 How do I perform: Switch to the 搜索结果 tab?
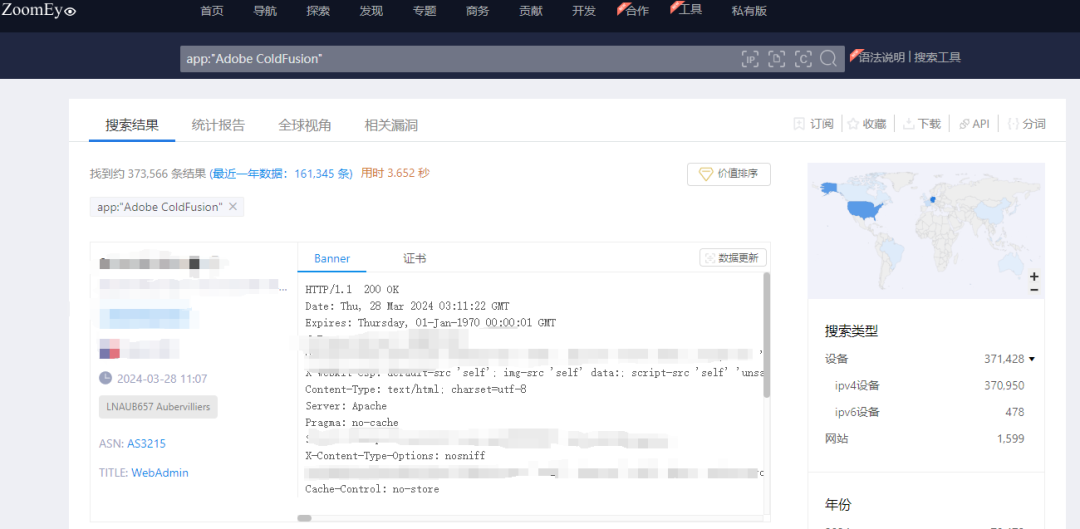(132, 125)
